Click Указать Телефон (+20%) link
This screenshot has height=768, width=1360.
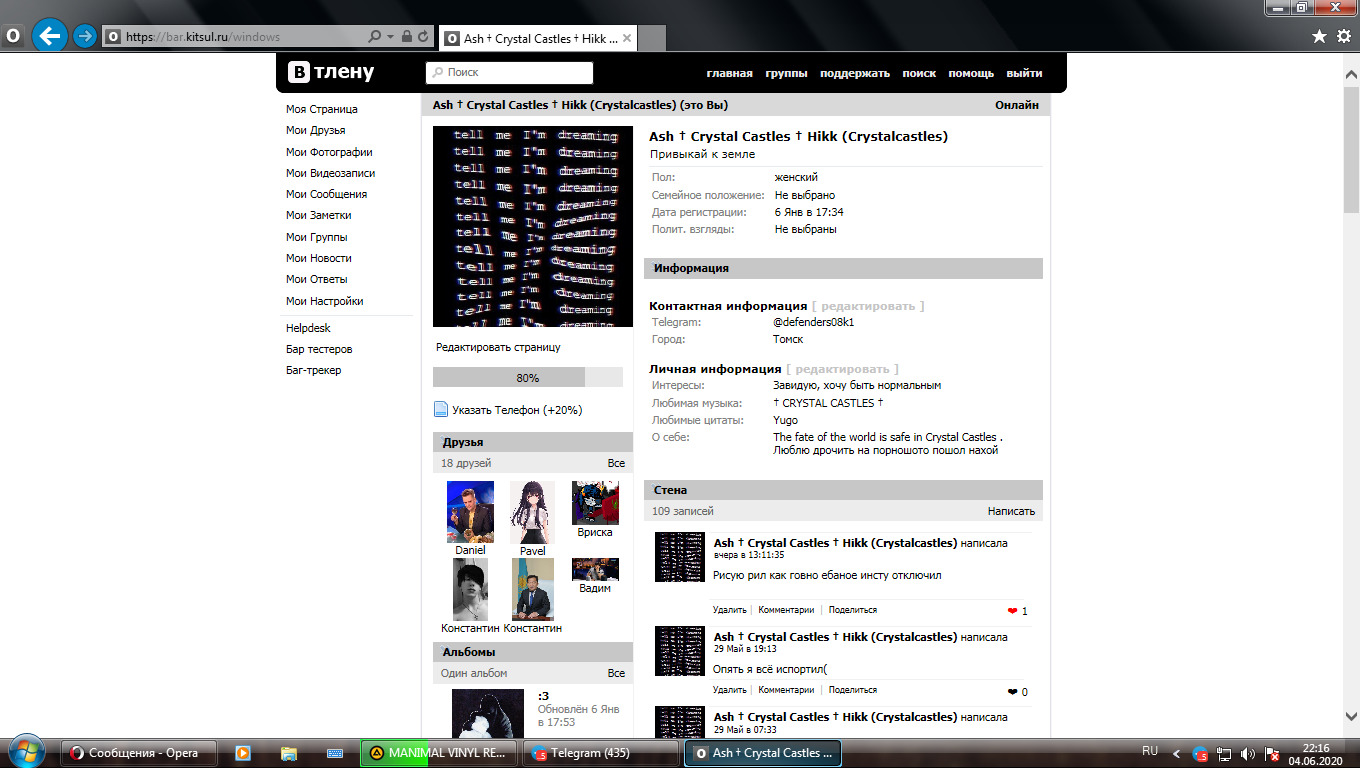point(517,410)
